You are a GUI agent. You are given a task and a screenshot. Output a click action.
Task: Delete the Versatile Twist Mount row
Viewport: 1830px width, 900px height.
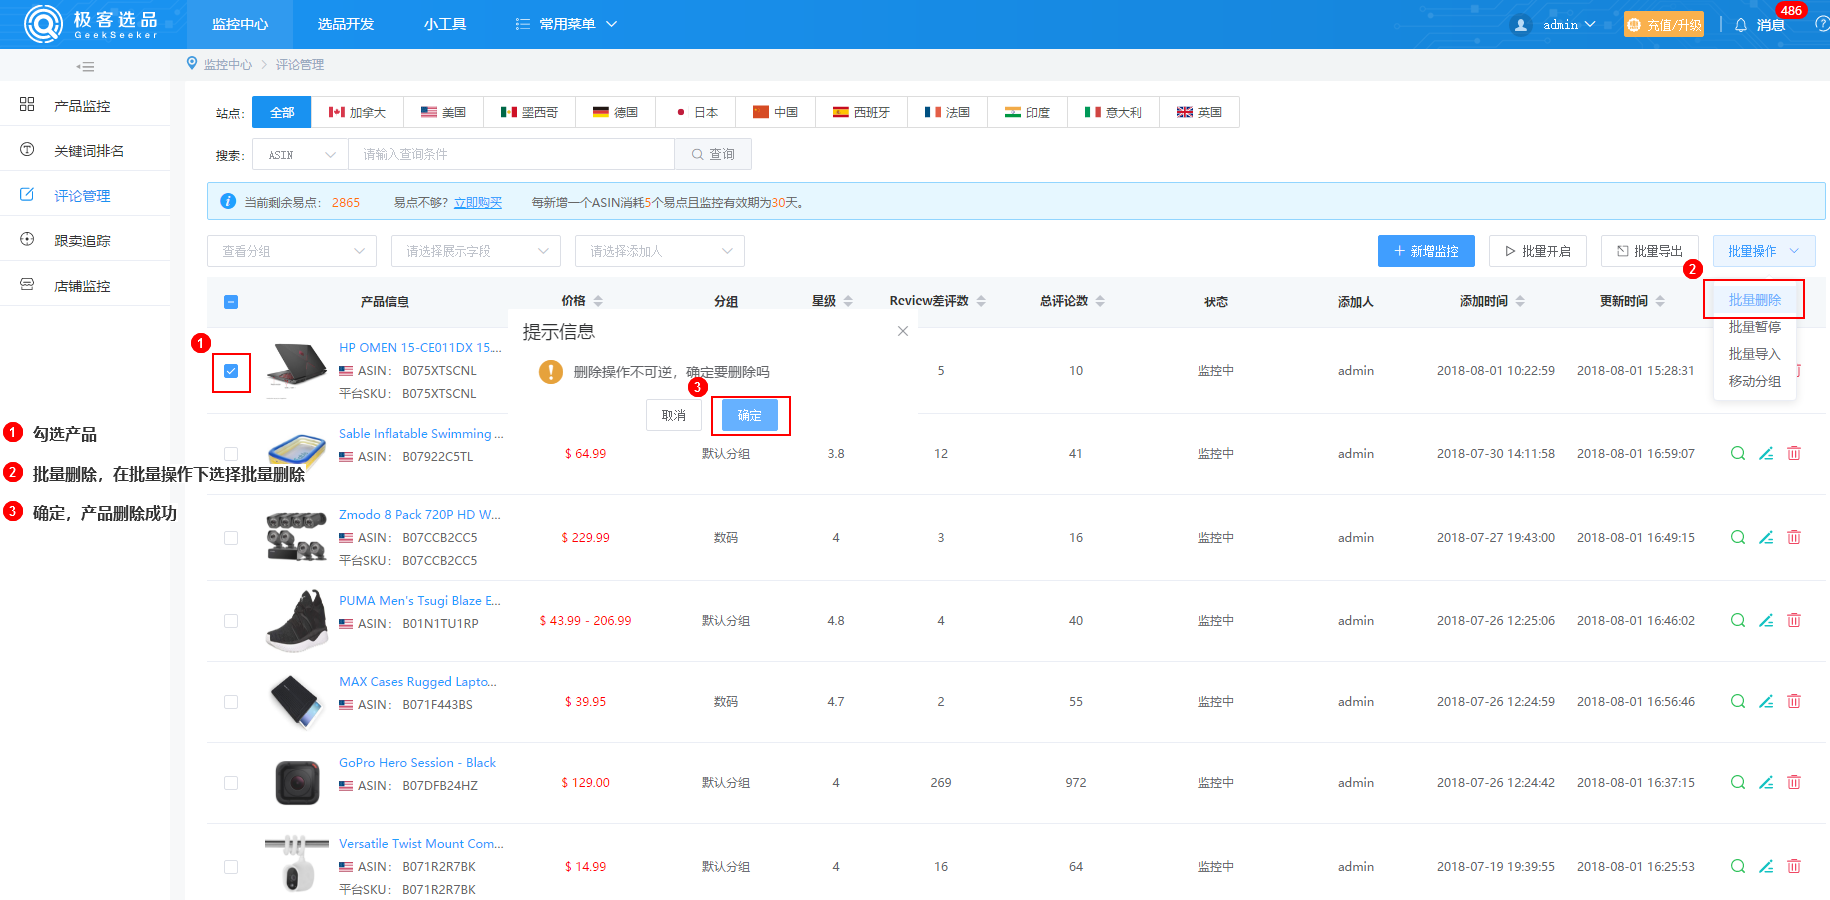(x=1794, y=866)
